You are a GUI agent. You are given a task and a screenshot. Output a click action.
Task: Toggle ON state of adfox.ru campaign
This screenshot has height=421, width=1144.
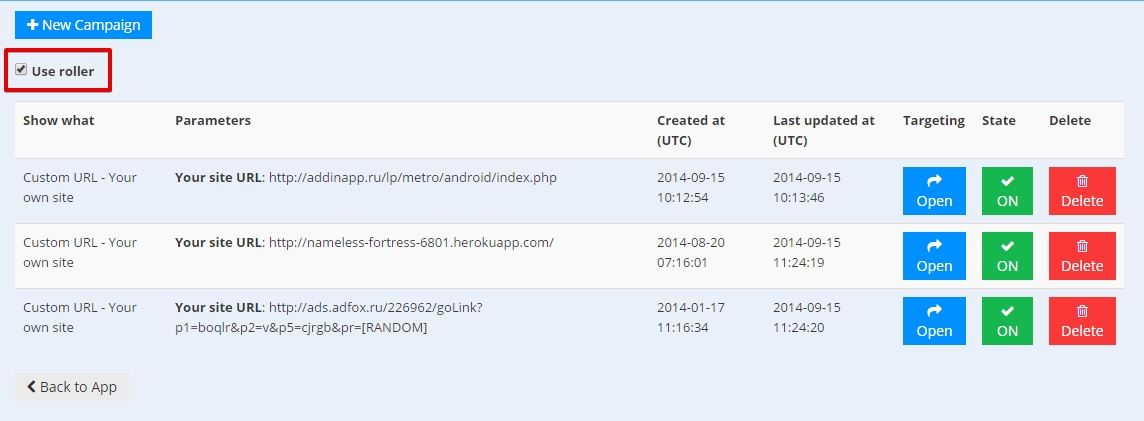[x=1007, y=321]
